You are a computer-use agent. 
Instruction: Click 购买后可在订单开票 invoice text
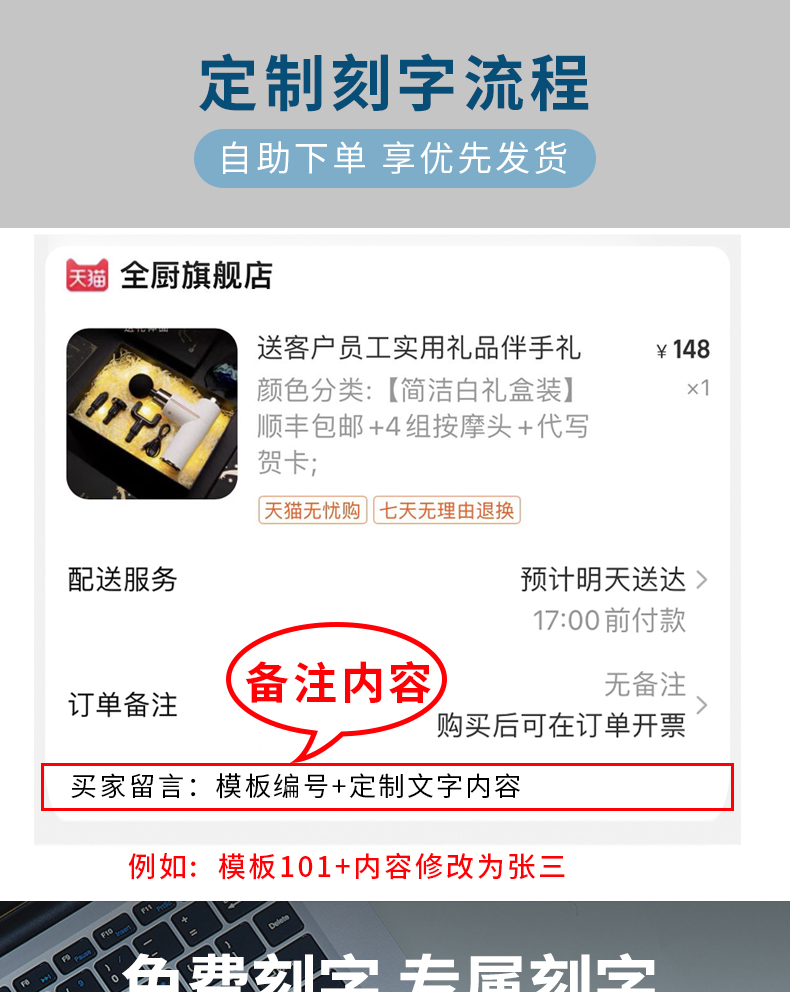(561, 725)
